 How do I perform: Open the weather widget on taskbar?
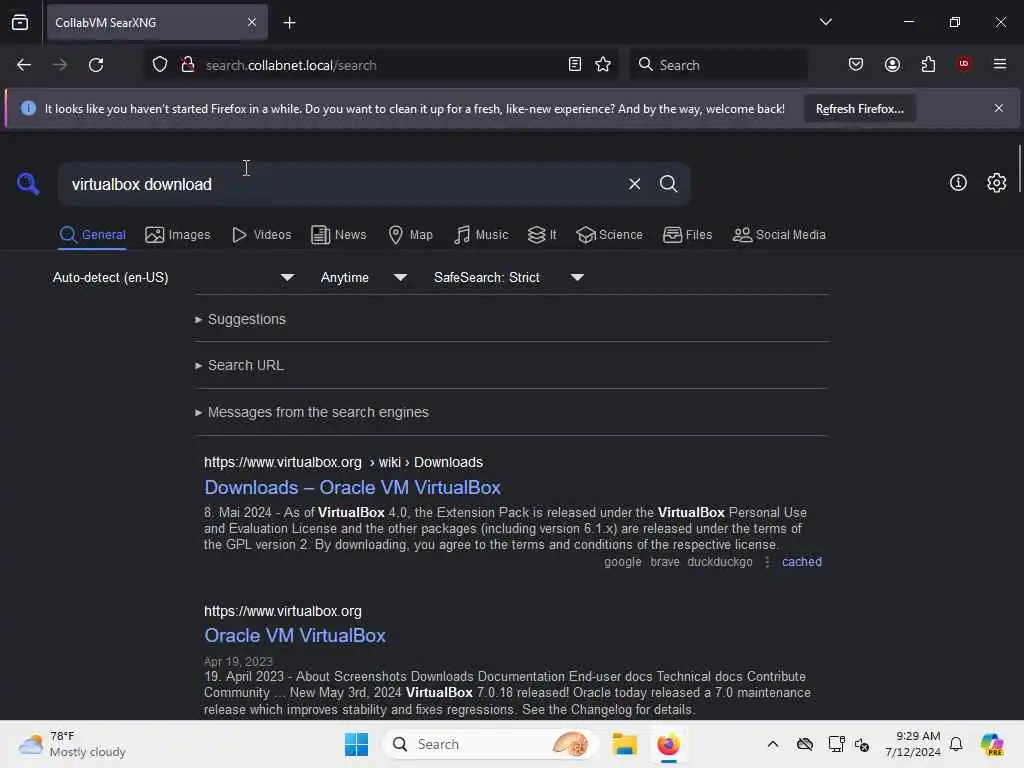click(72, 744)
